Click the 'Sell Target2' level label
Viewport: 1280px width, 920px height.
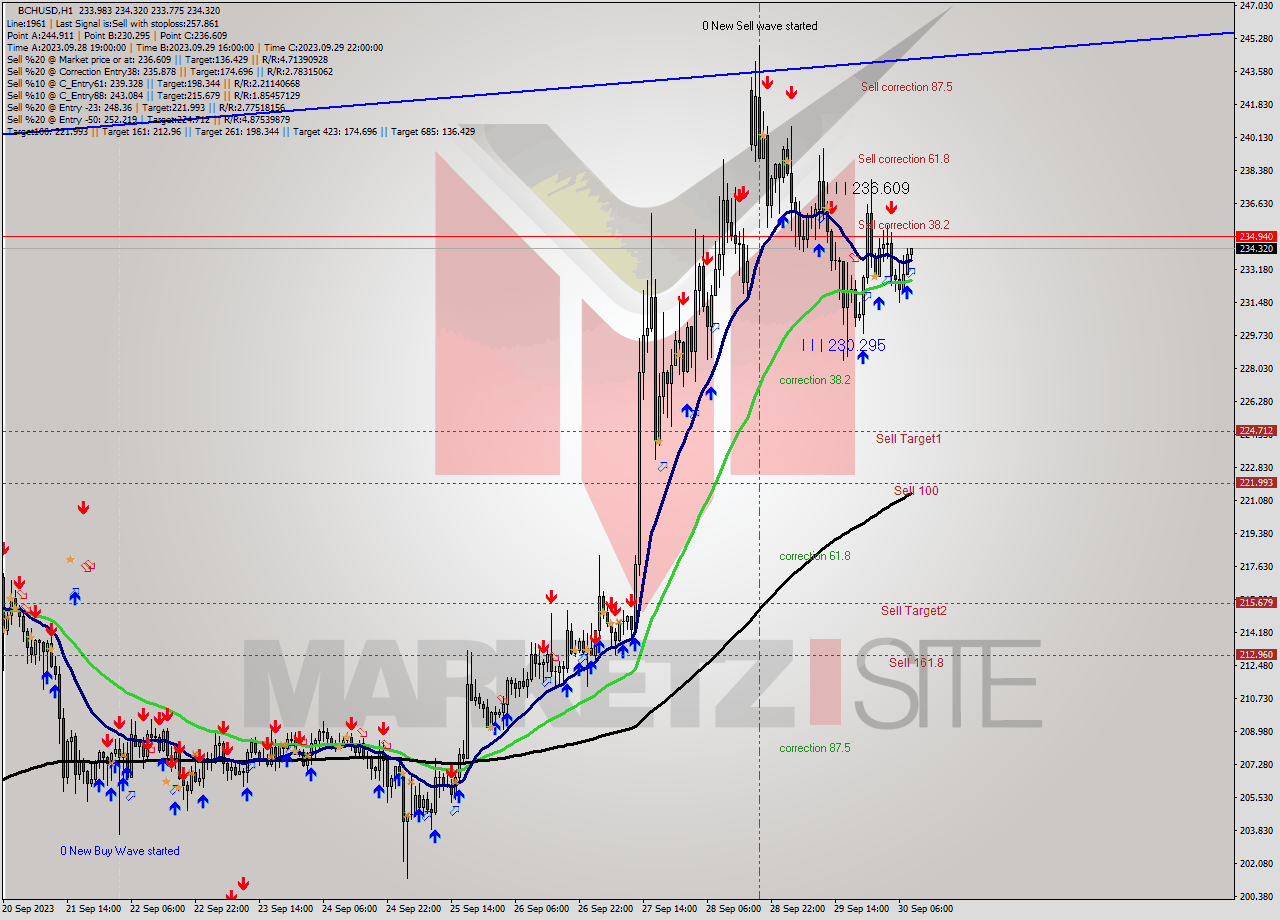(x=913, y=611)
